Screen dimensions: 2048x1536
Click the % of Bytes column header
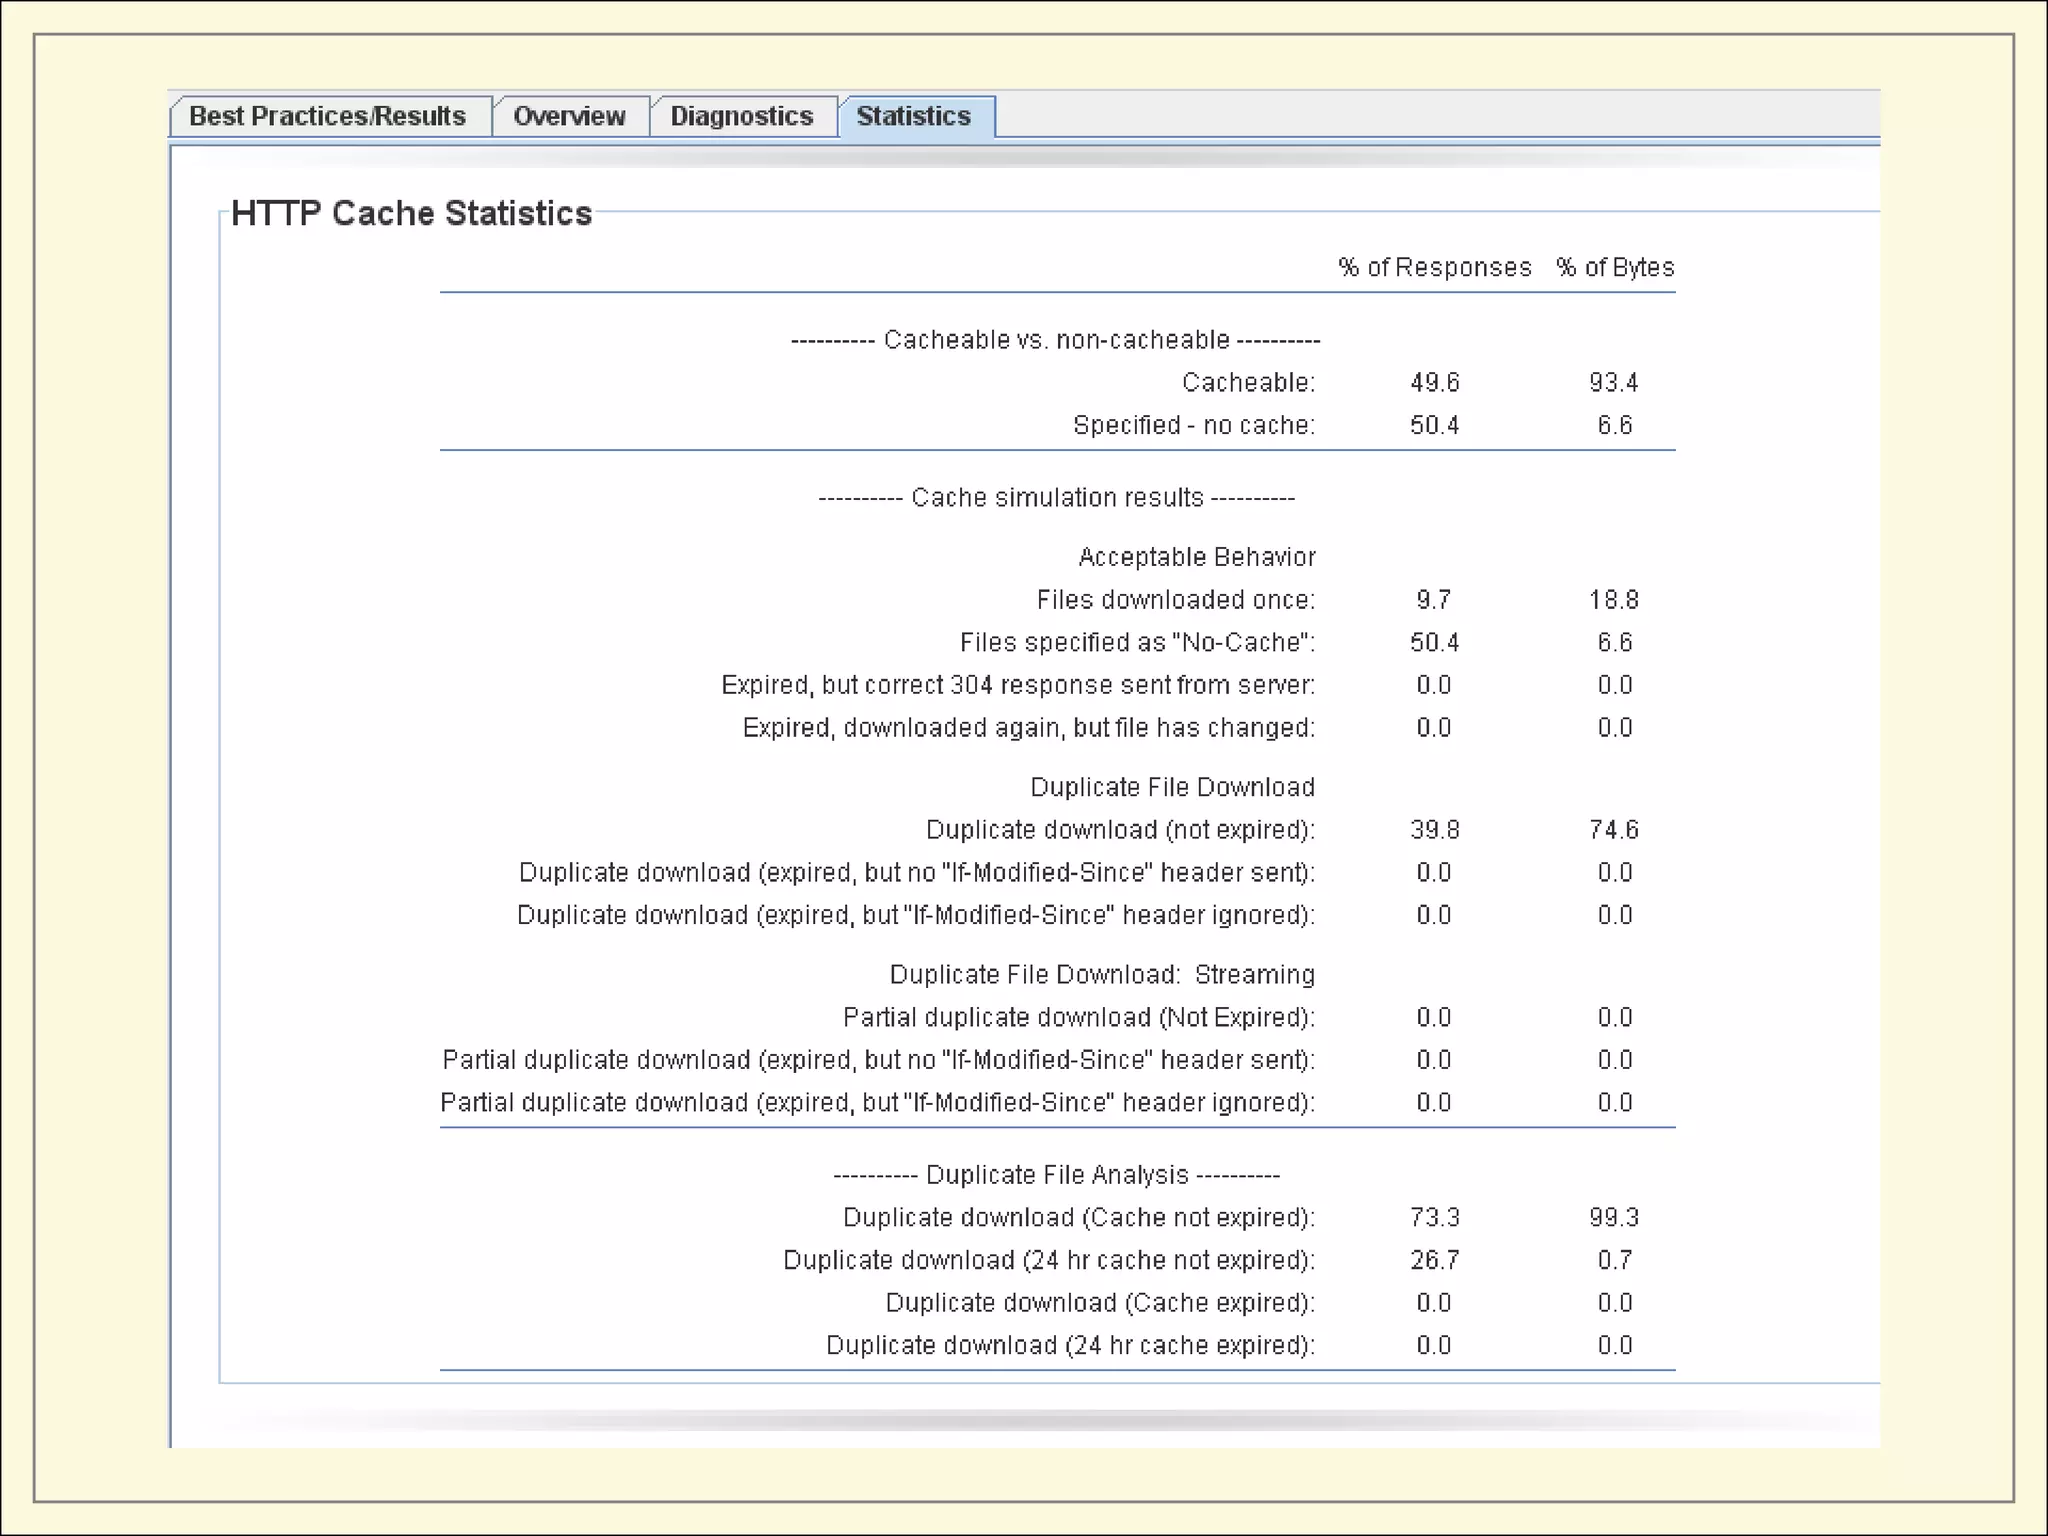tap(1614, 267)
